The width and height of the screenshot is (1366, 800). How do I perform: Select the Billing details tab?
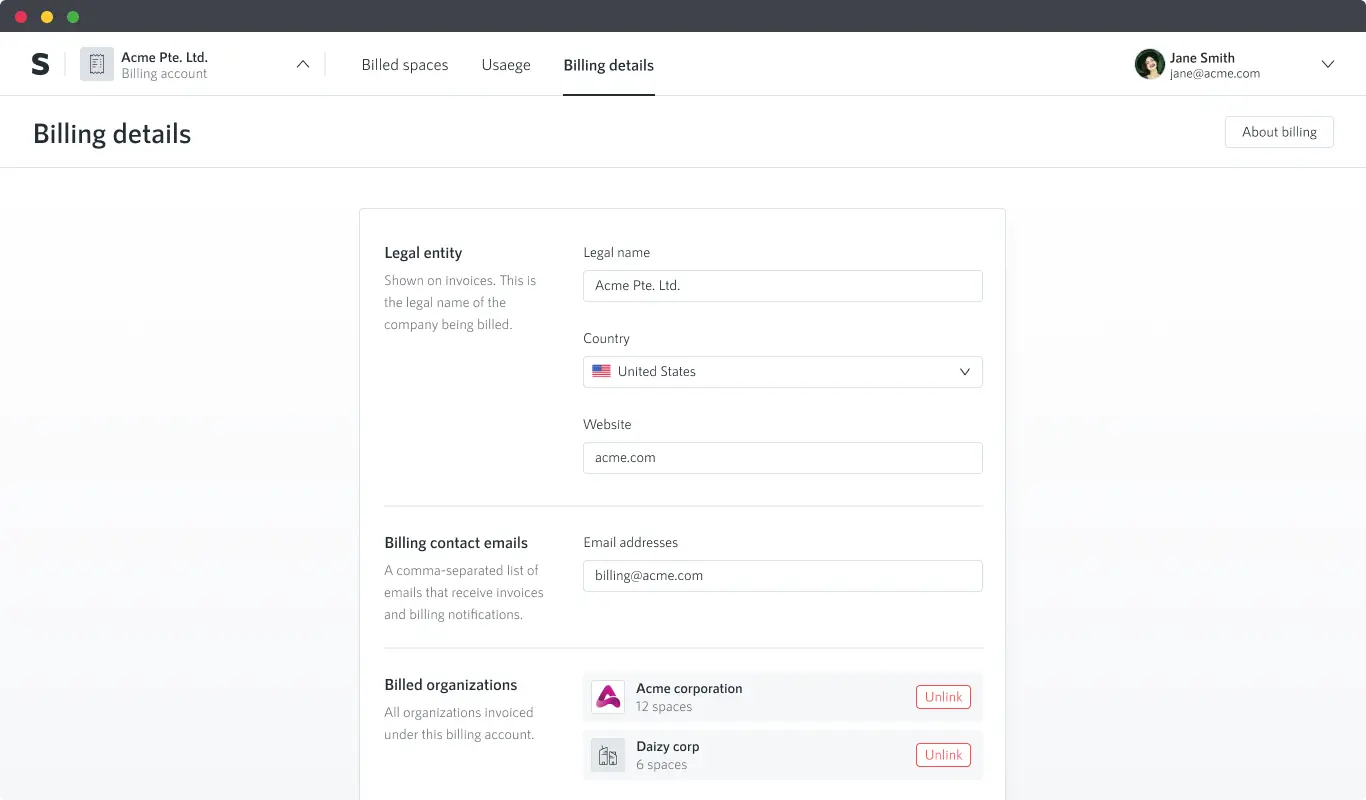pyautogui.click(x=609, y=65)
